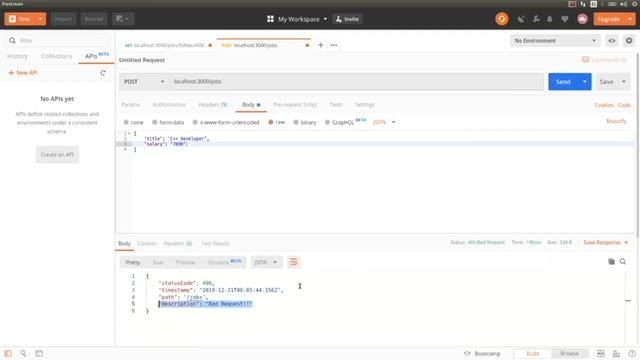Click the Invite button
This screenshot has width=640, height=360.
pyautogui.click(x=347, y=19)
